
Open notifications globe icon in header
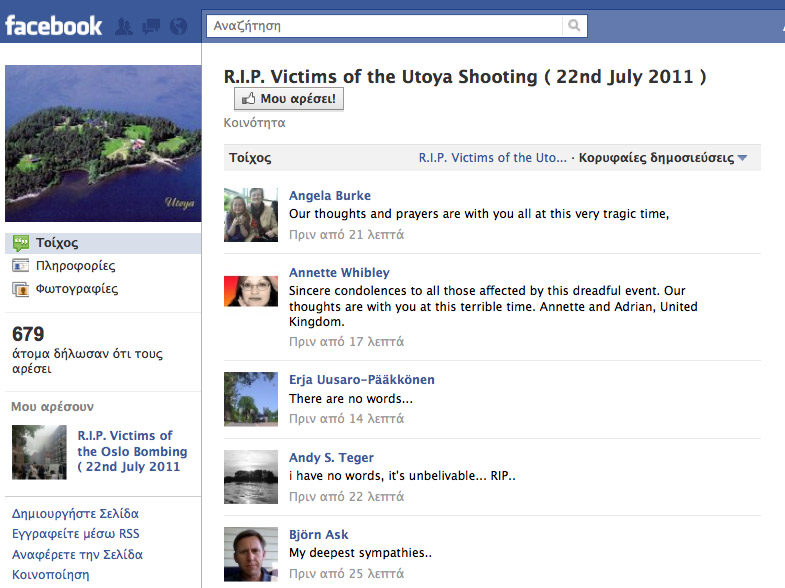(x=178, y=26)
